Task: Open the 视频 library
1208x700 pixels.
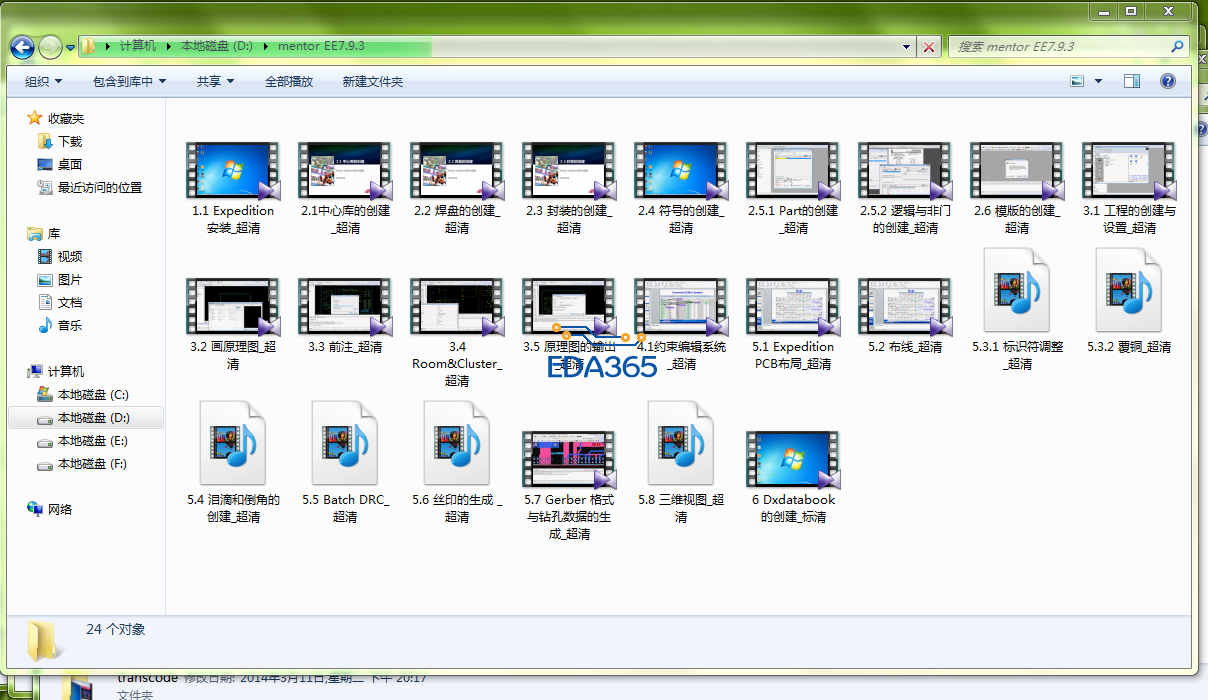Action: (x=60, y=256)
